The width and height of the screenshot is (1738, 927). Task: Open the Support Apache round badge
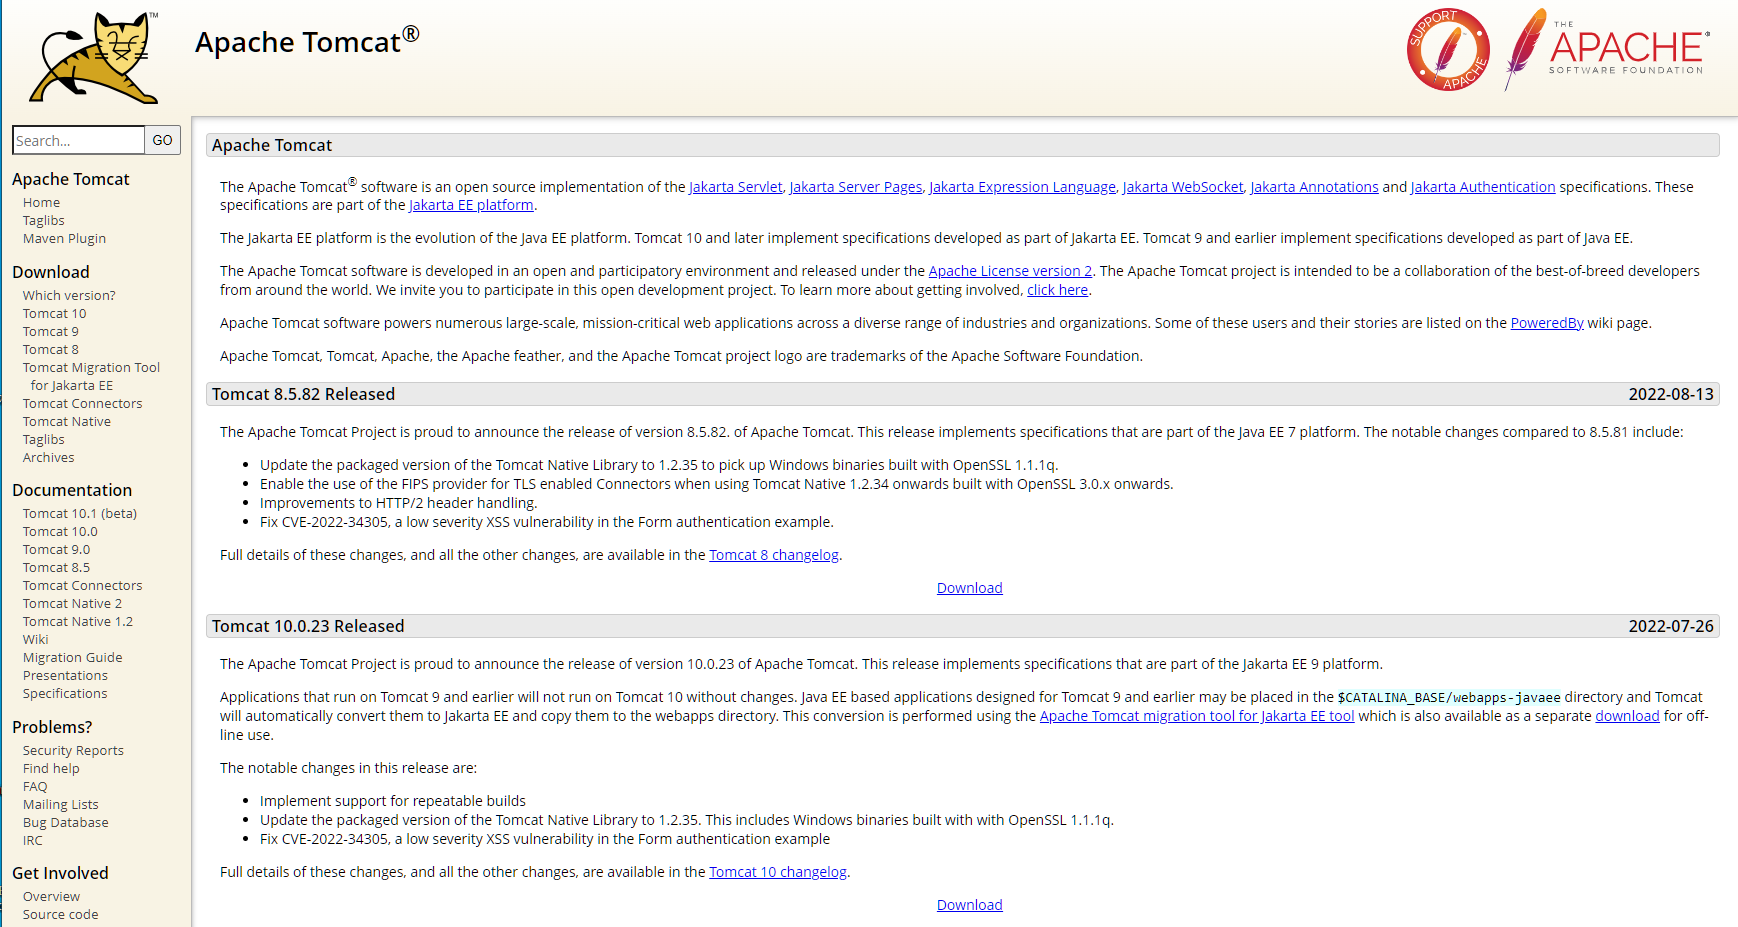point(1447,50)
